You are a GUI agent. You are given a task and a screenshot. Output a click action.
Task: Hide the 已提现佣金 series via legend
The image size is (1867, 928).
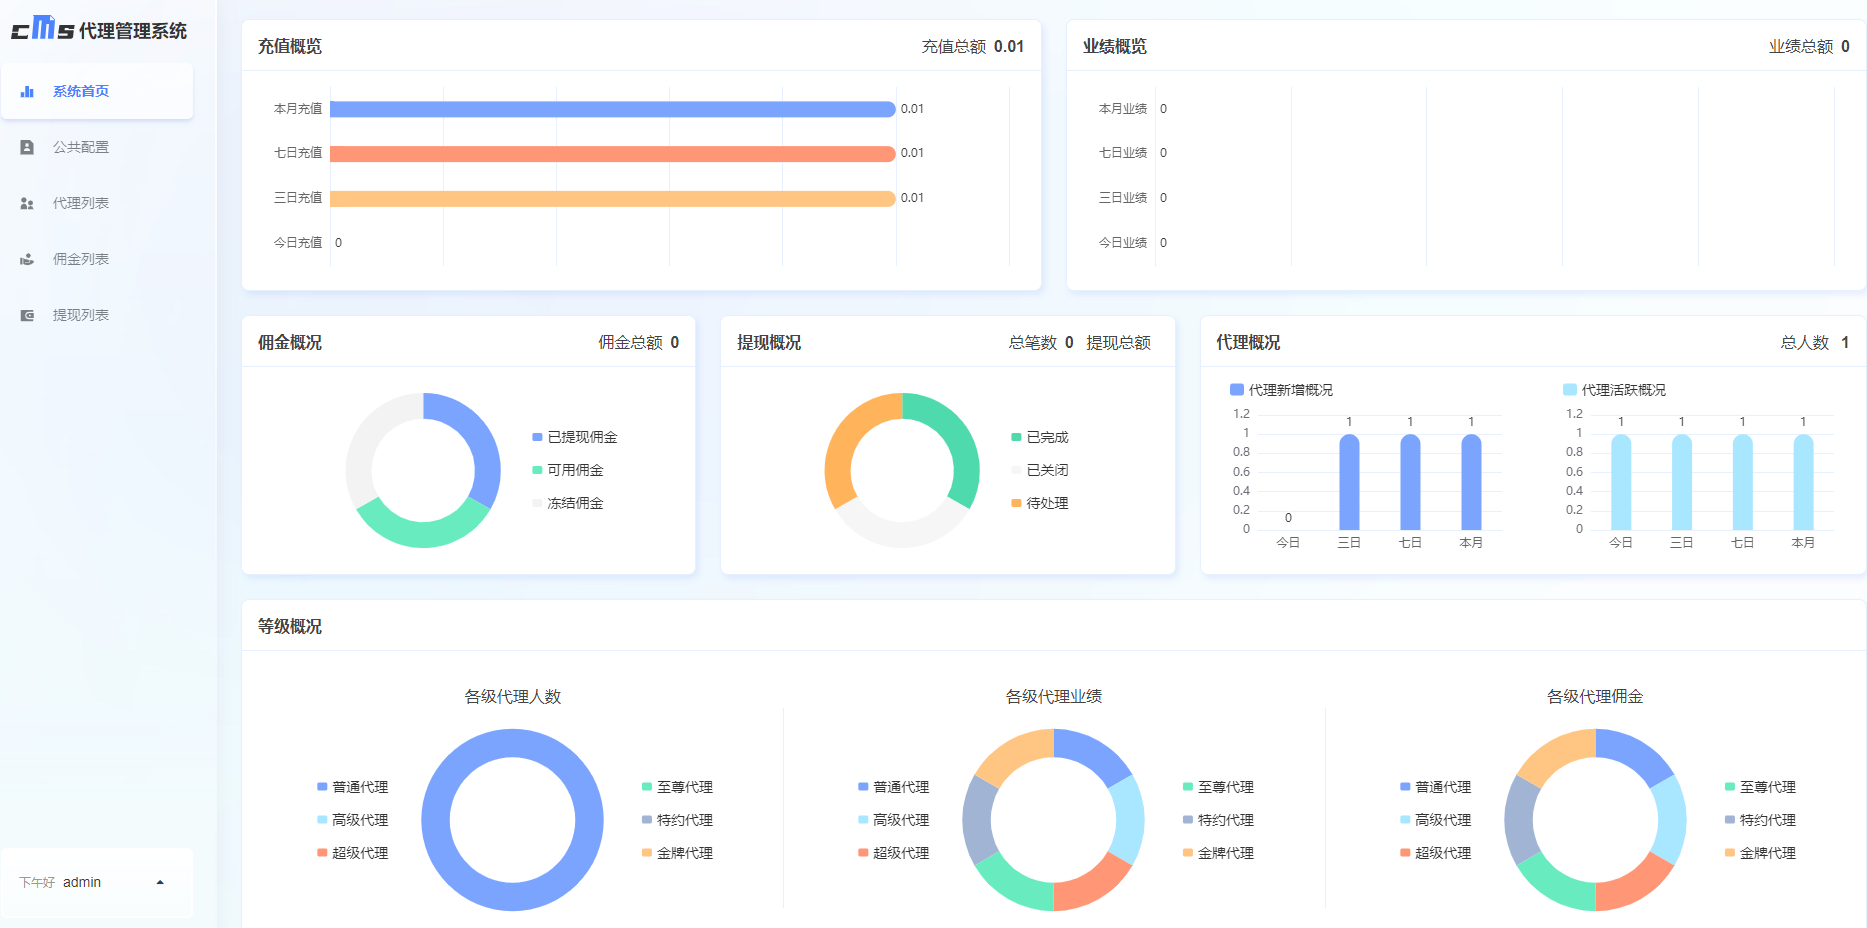coord(576,437)
